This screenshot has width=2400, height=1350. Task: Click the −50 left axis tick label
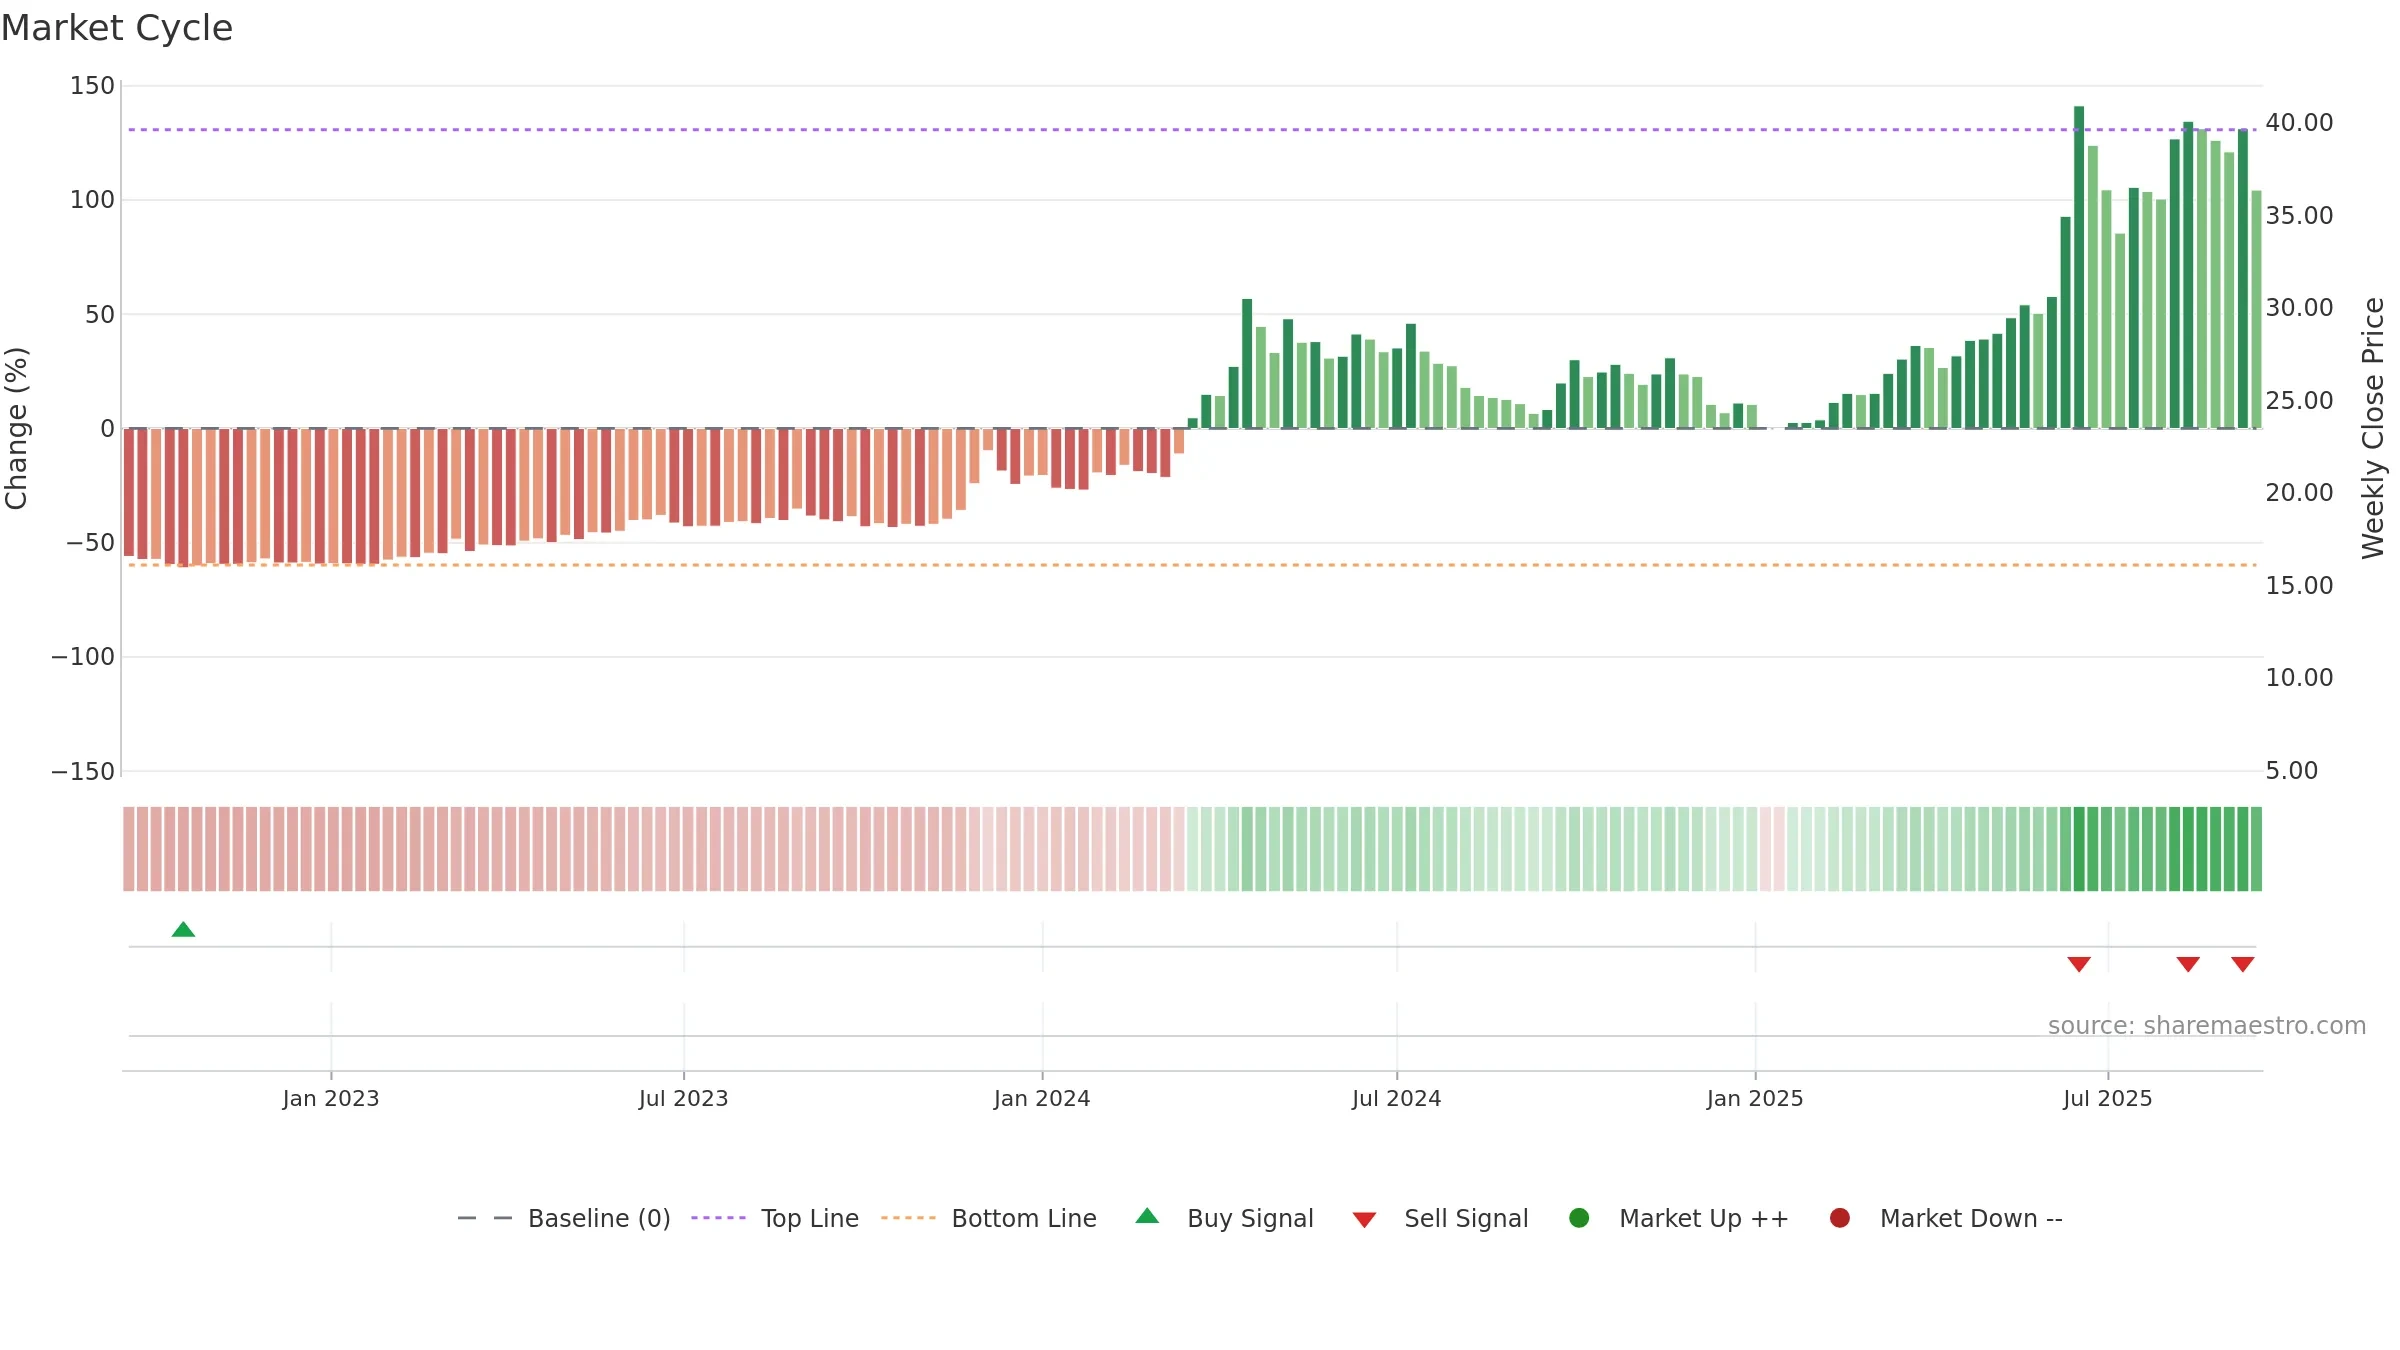click(x=90, y=543)
